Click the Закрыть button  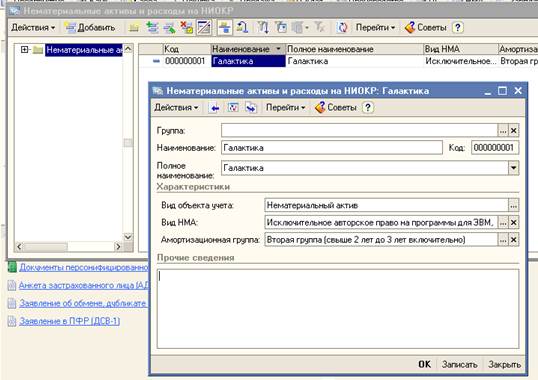(504, 364)
